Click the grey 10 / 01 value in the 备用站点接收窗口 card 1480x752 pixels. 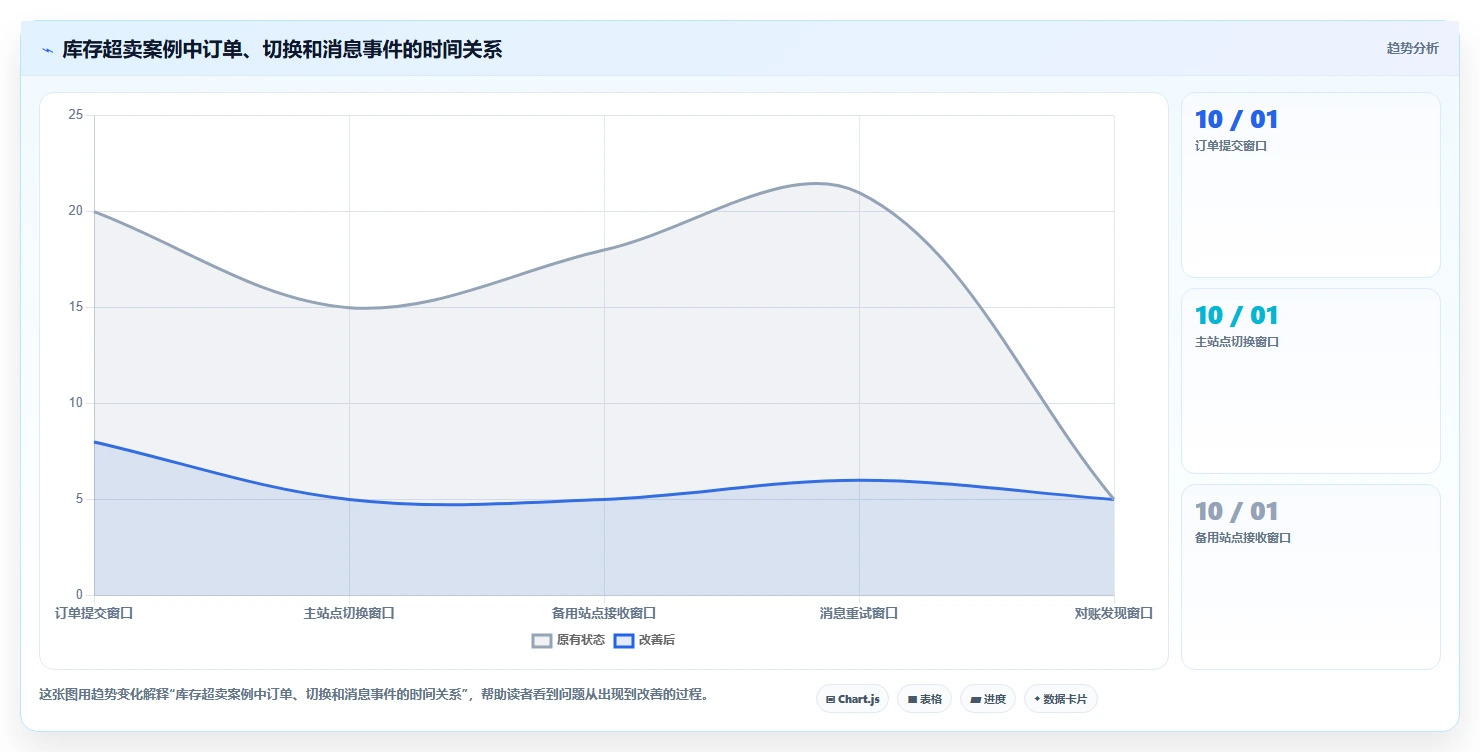click(1236, 512)
